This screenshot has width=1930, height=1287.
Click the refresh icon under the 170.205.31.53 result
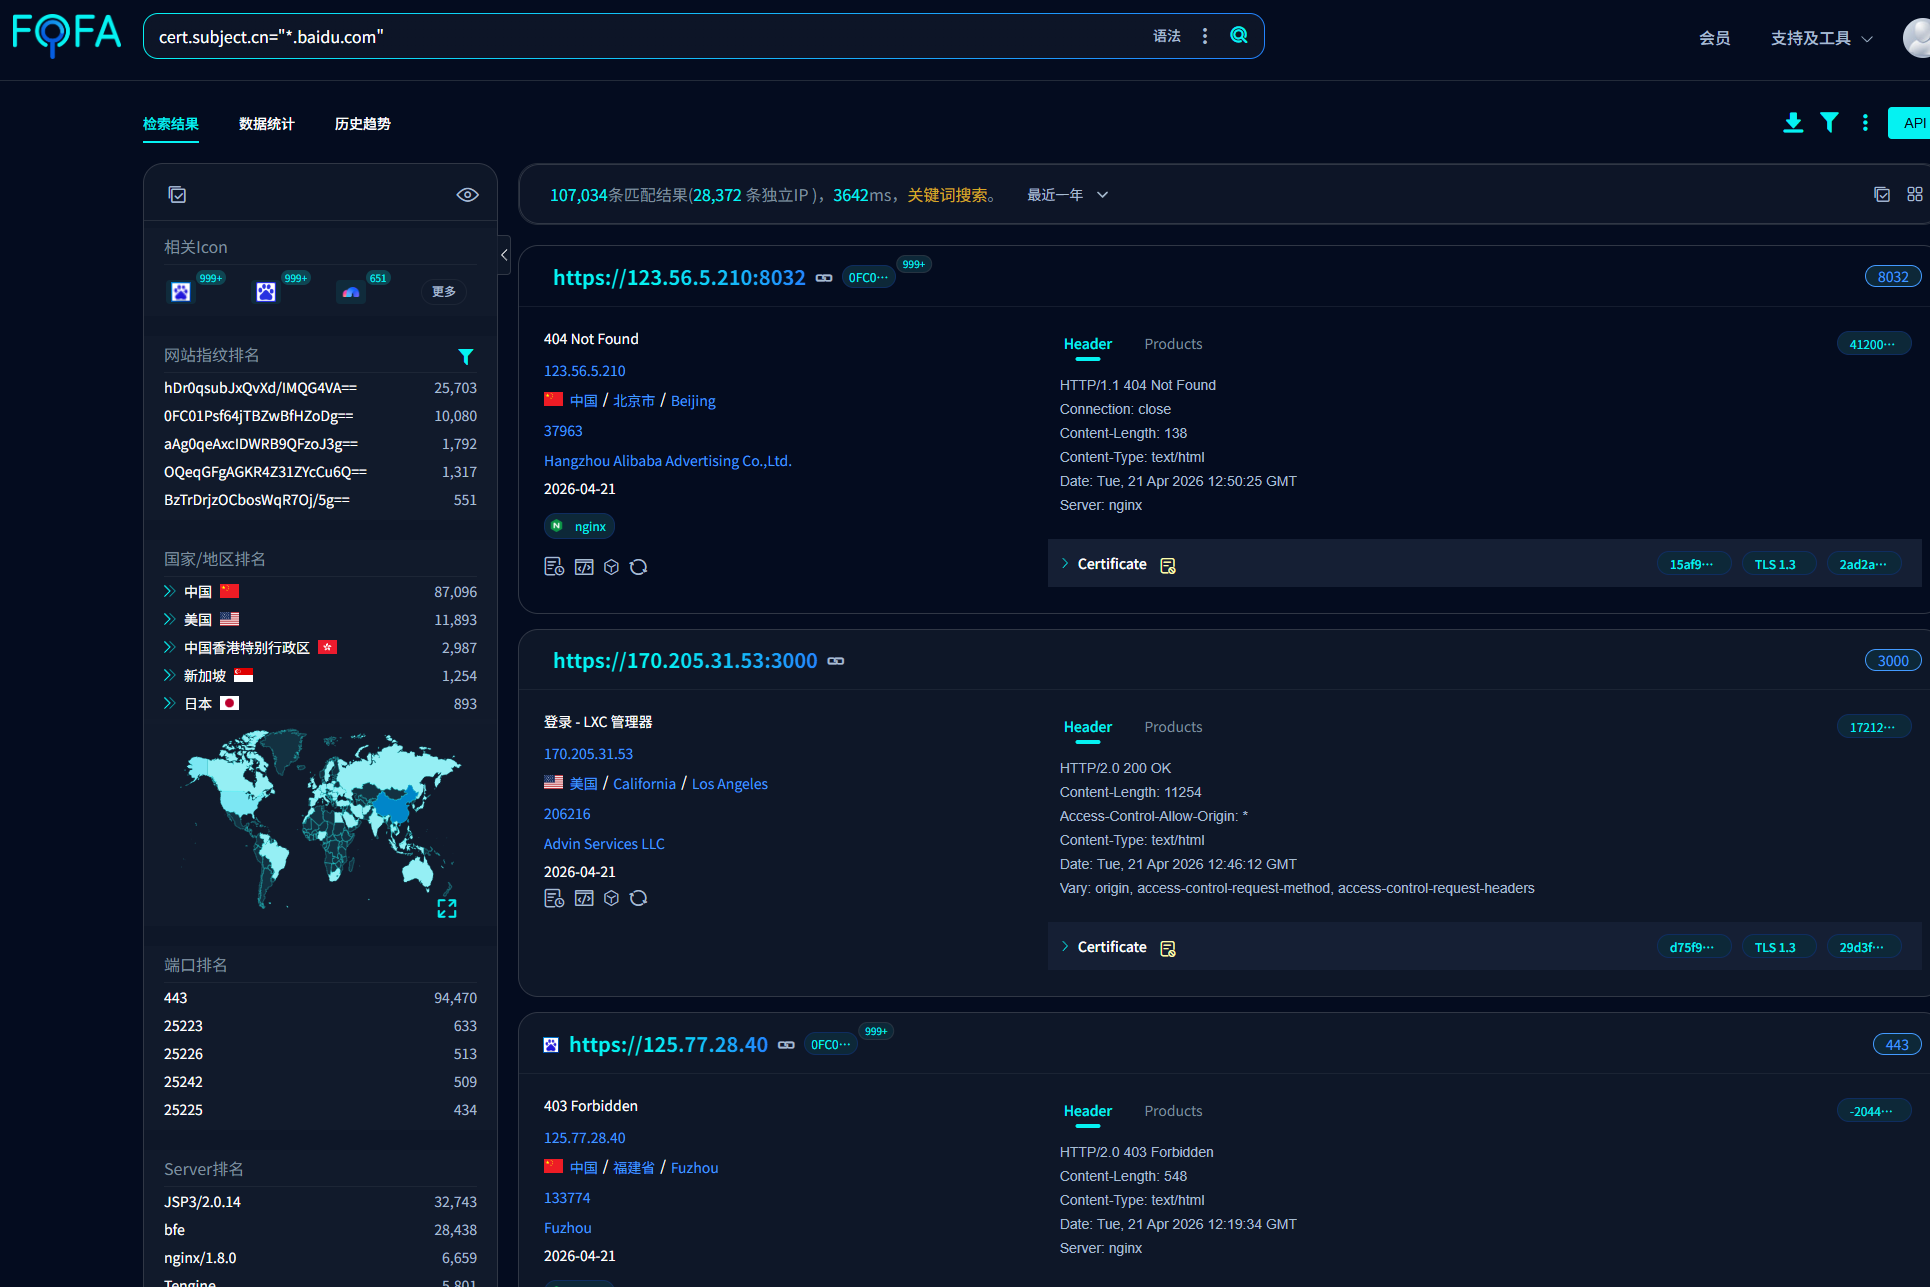click(x=639, y=898)
